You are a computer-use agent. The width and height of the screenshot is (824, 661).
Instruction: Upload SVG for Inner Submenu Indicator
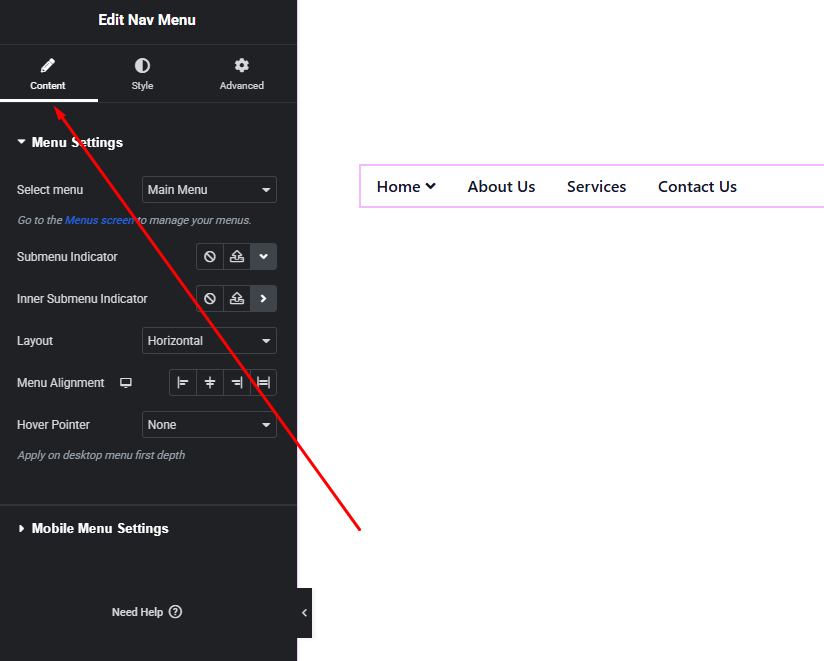tap(237, 299)
